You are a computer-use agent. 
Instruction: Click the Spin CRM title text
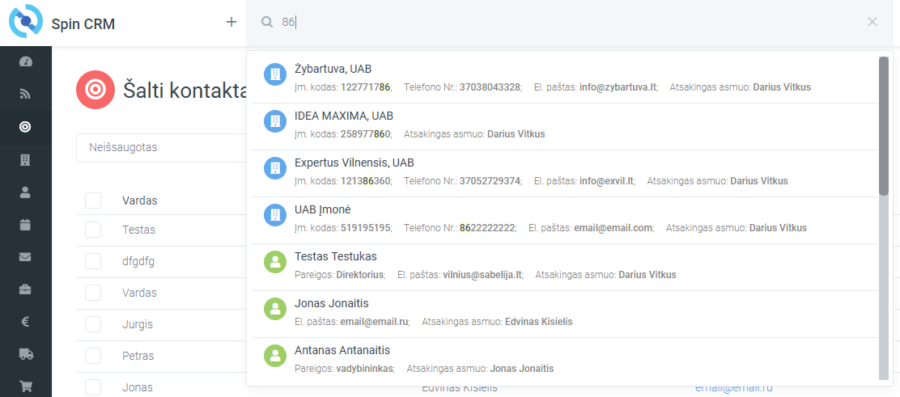click(83, 24)
